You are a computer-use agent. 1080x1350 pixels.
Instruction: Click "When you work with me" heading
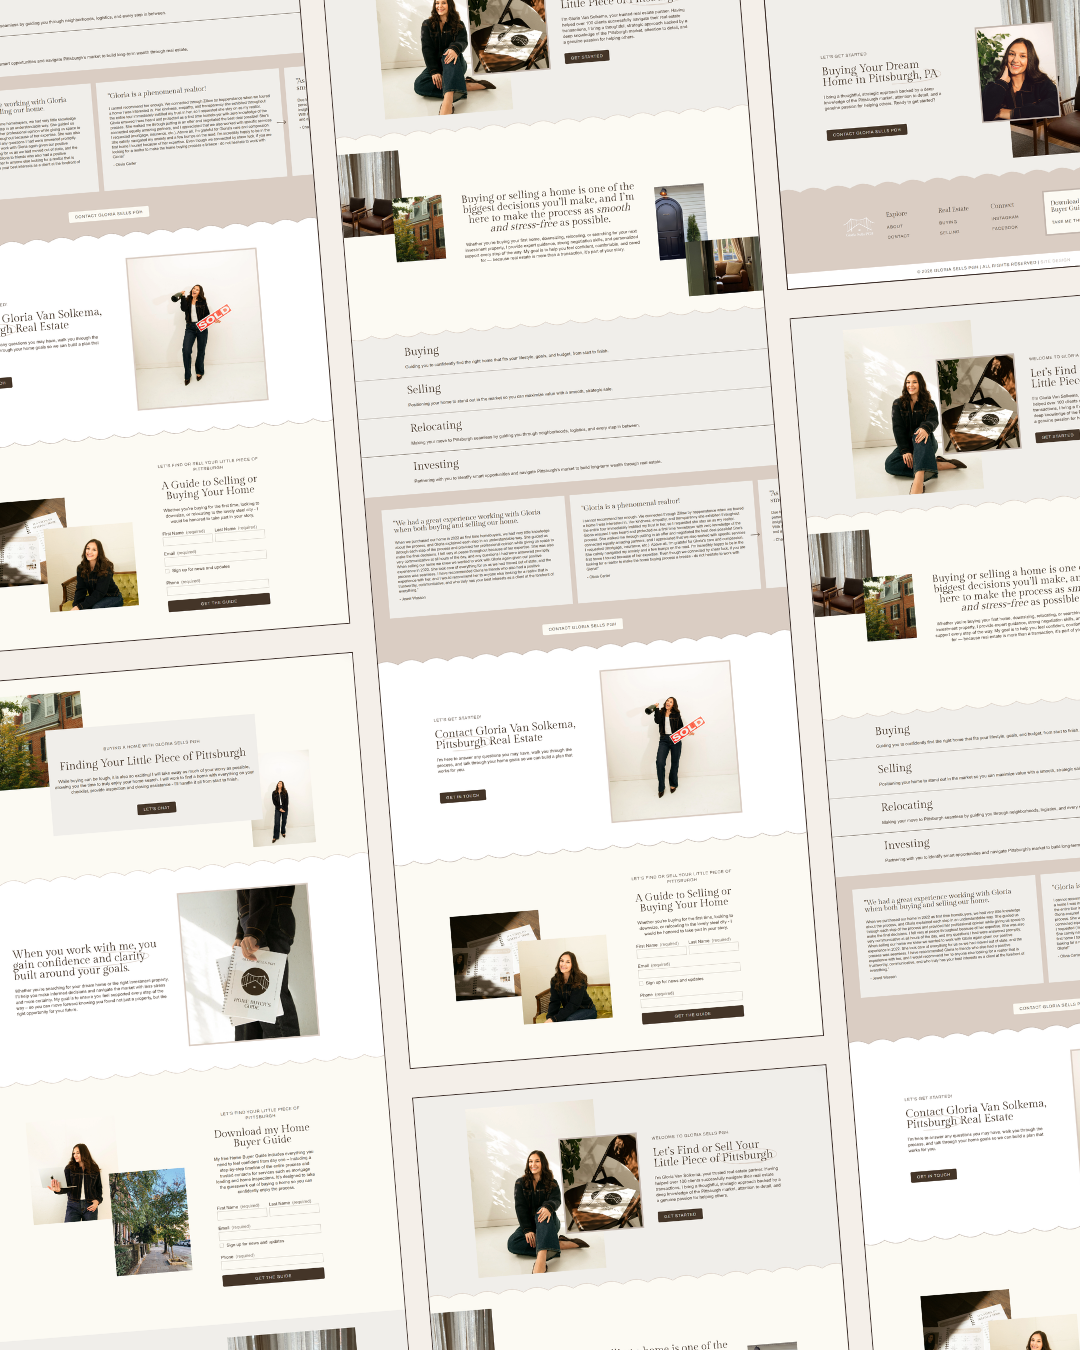pyautogui.click(x=85, y=957)
